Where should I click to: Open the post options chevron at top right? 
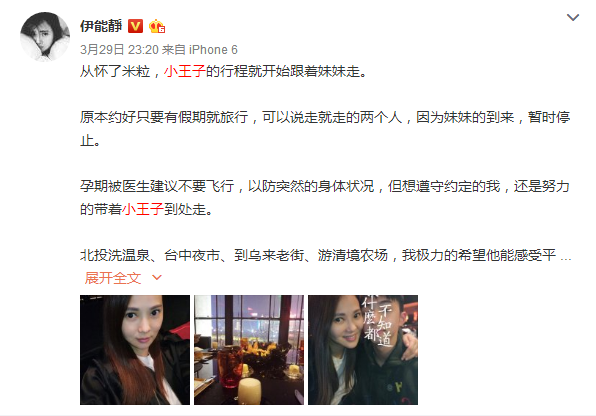[x=572, y=17]
